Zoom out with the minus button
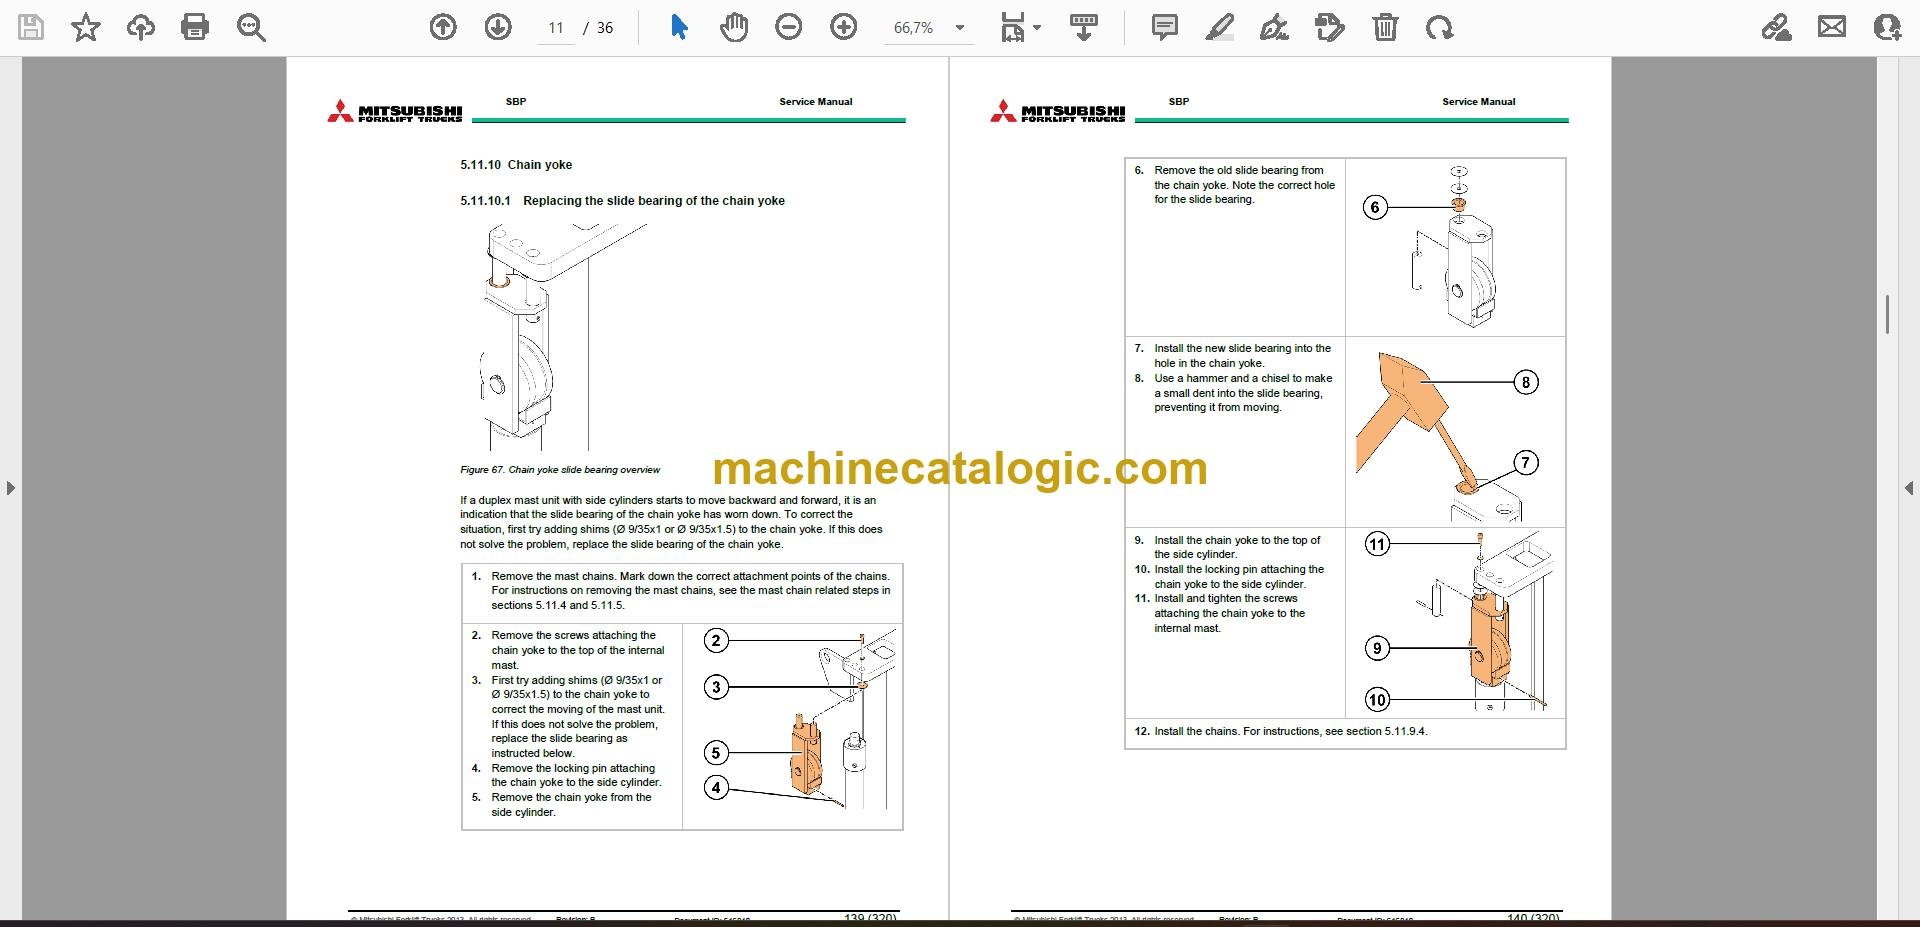Image resolution: width=1920 pixels, height=927 pixels. [789, 28]
